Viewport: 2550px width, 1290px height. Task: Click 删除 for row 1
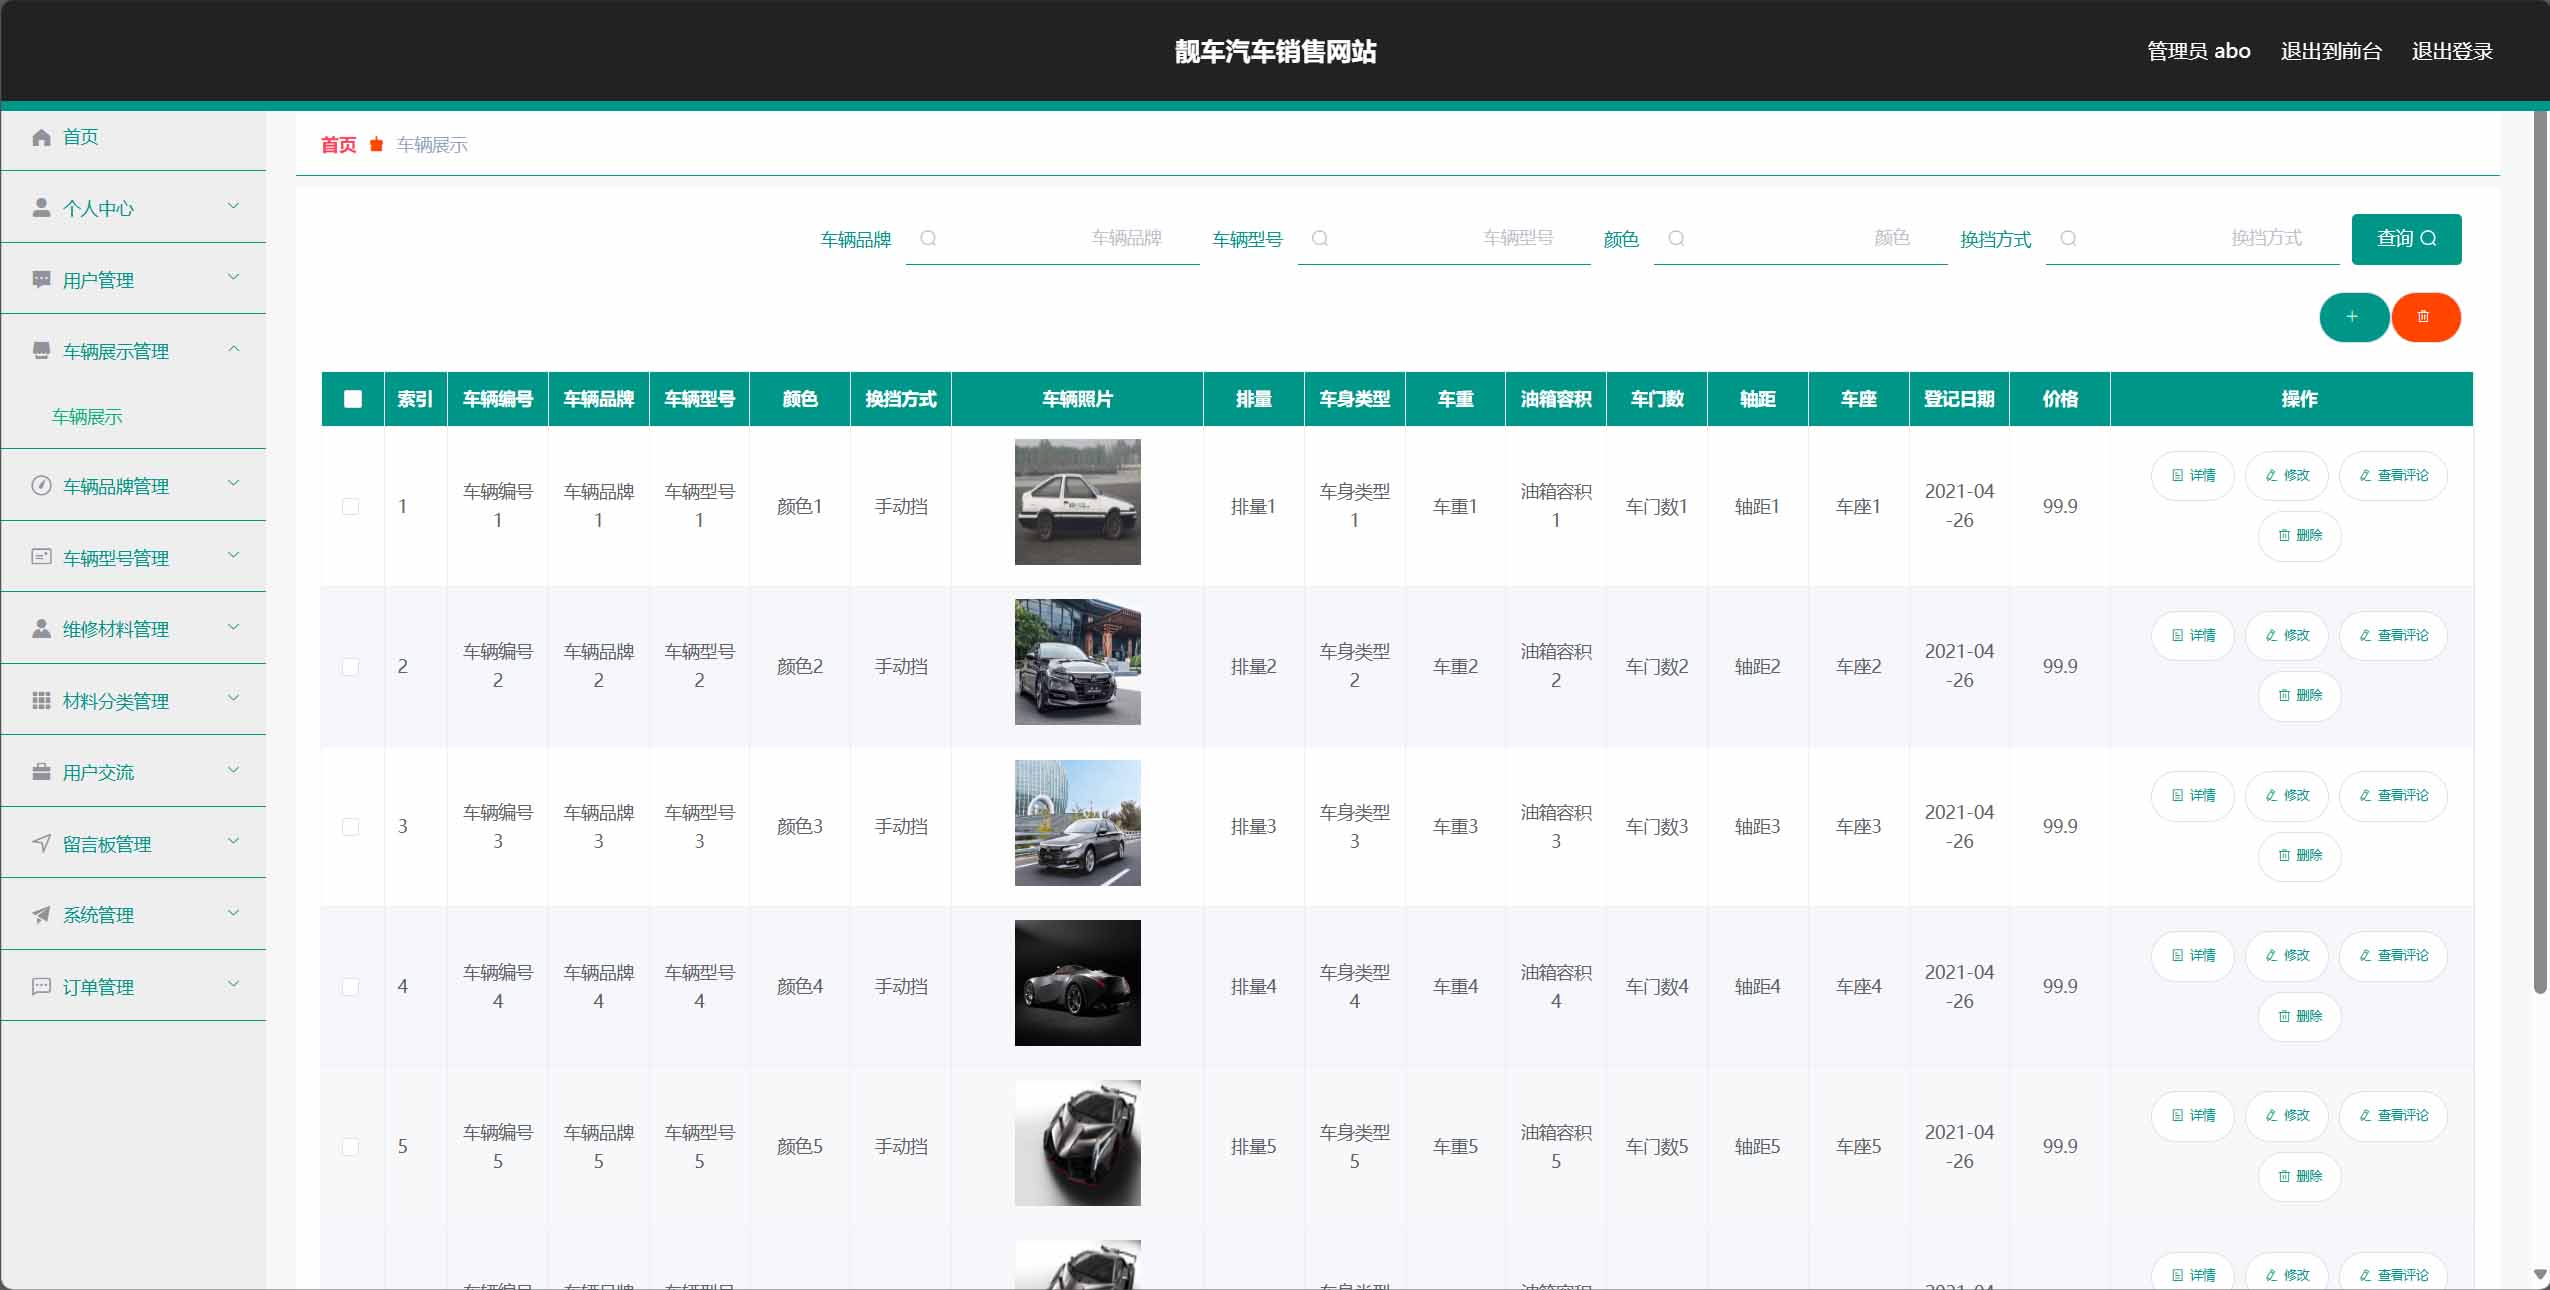2299,535
